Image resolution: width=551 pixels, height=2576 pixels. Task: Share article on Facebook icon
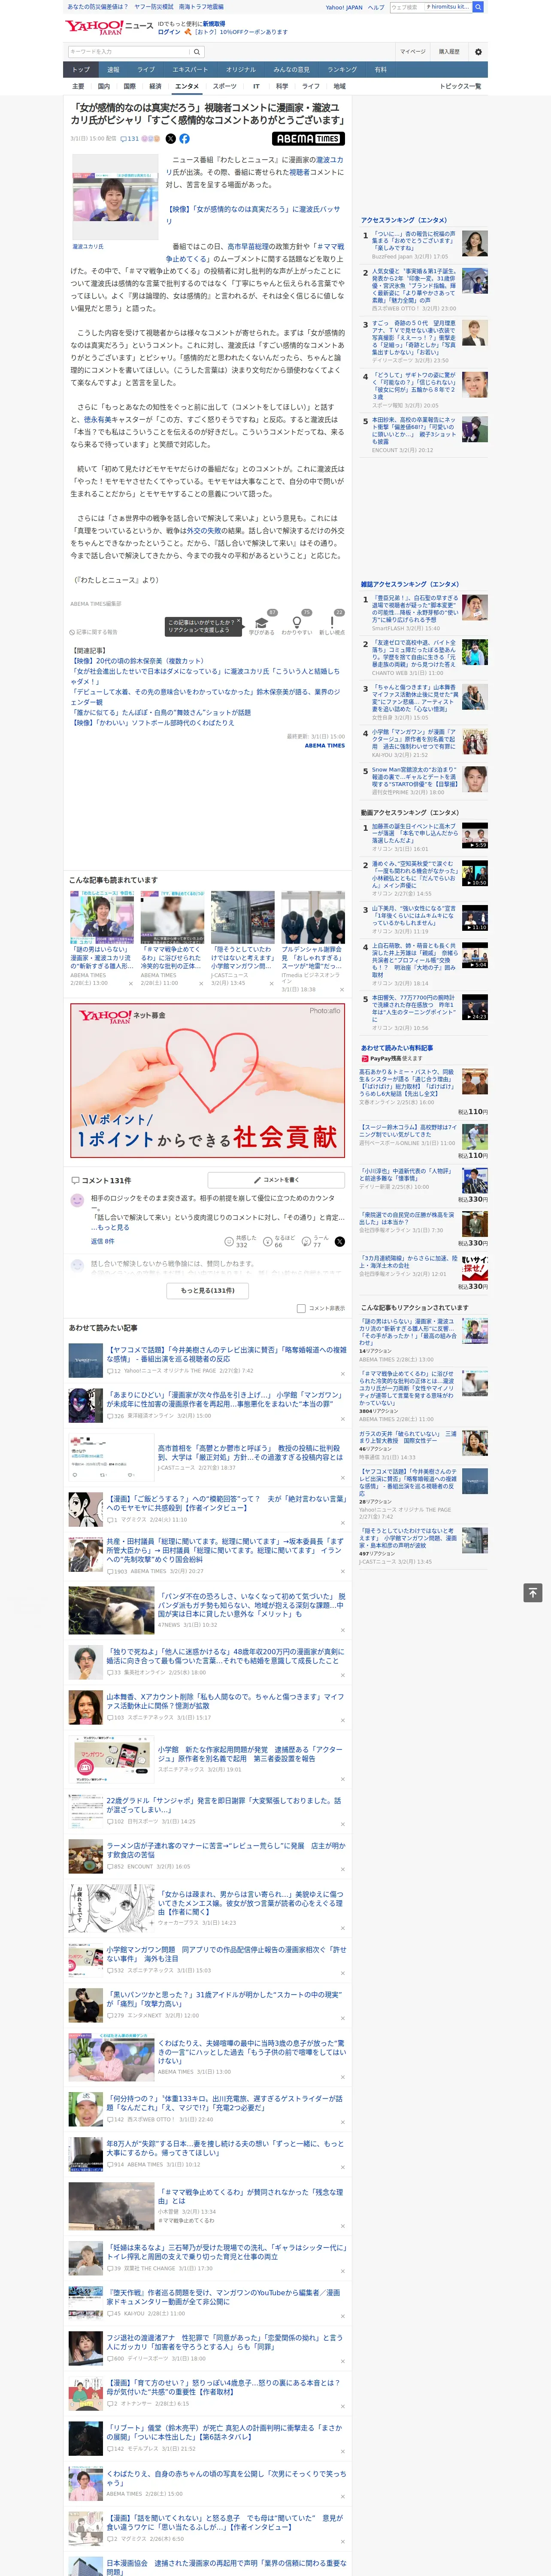pyautogui.click(x=184, y=139)
